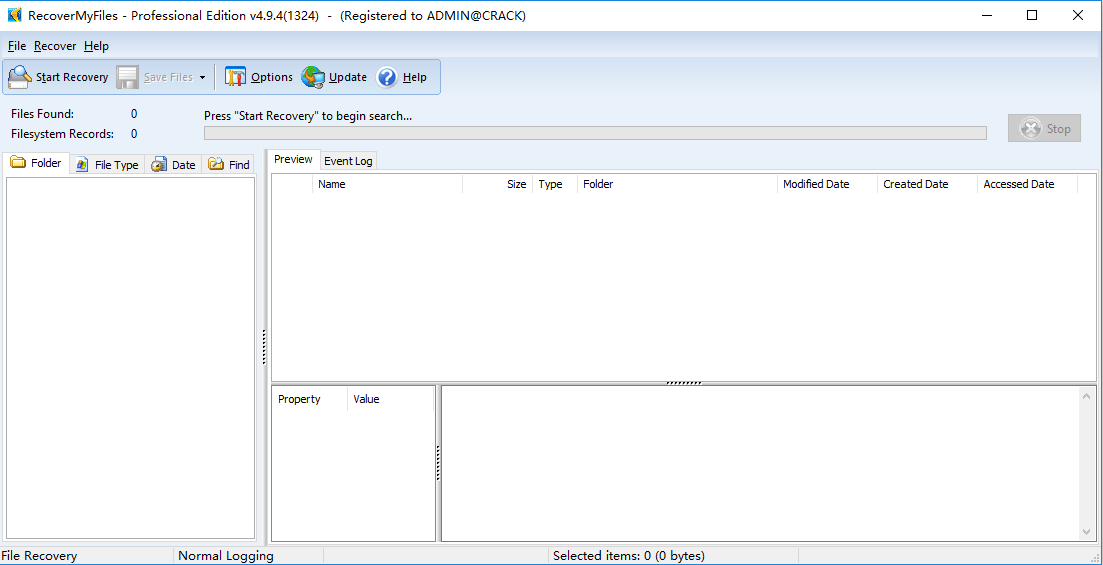Screen dimensions: 1103x565
Task: Click the Files Found label
Action: [x=42, y=114]
